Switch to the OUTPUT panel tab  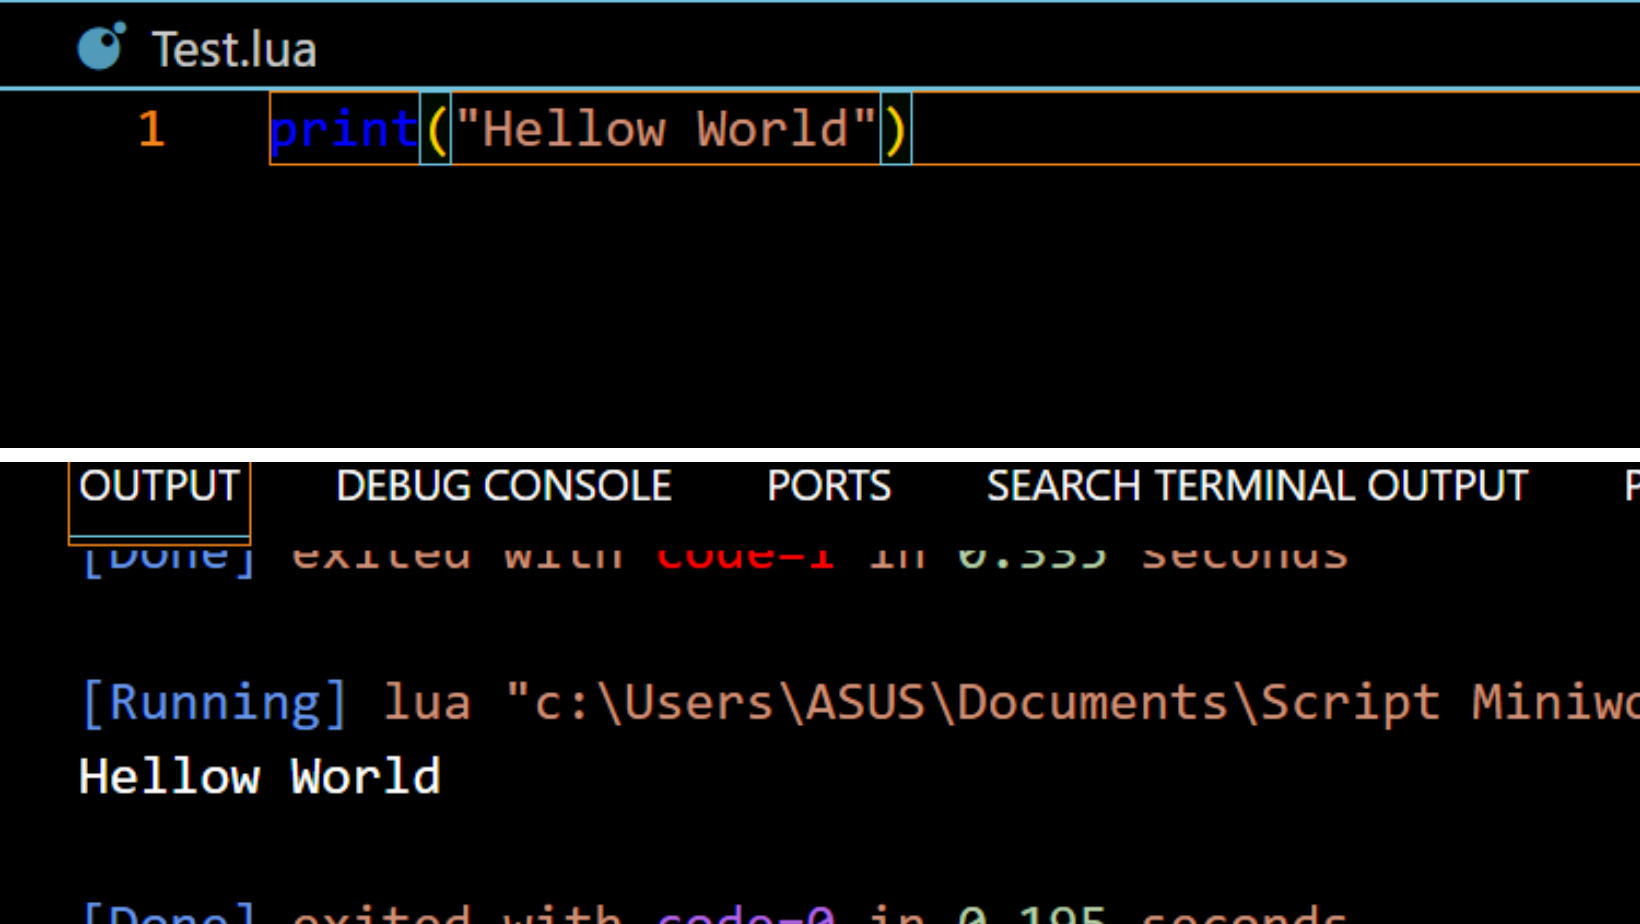point(159,486)
